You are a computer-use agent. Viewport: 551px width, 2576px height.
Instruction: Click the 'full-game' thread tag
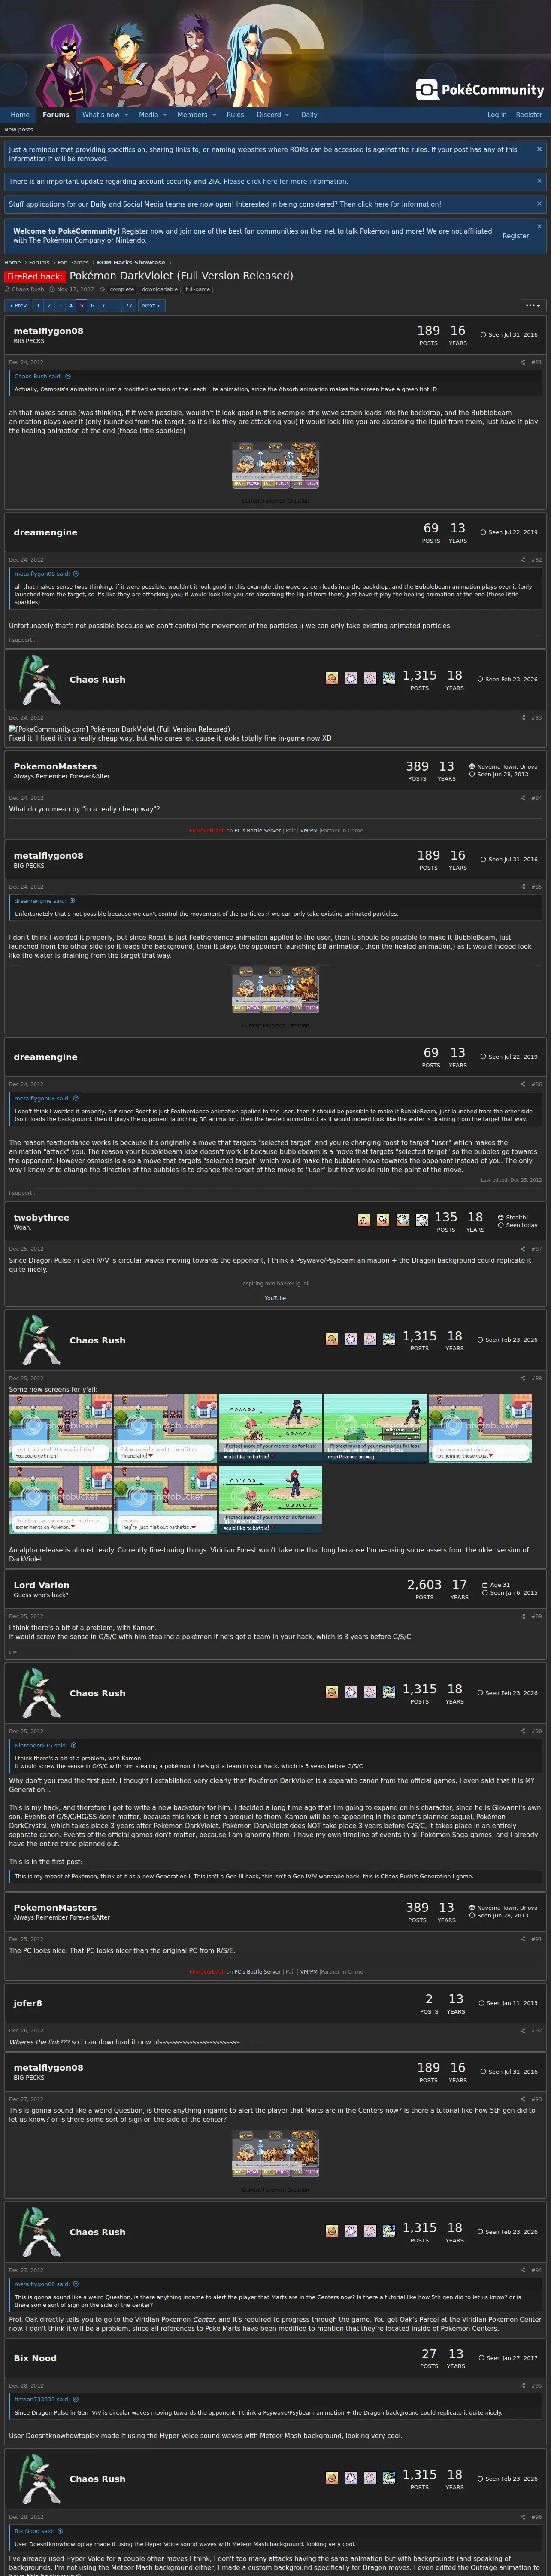click(198, 289)
